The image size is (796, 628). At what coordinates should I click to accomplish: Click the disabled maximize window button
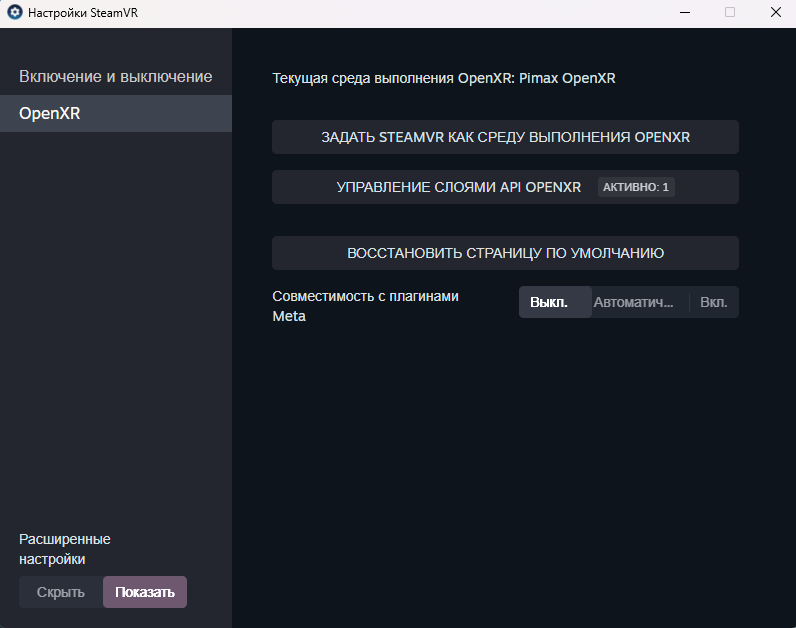coord(730,12)
